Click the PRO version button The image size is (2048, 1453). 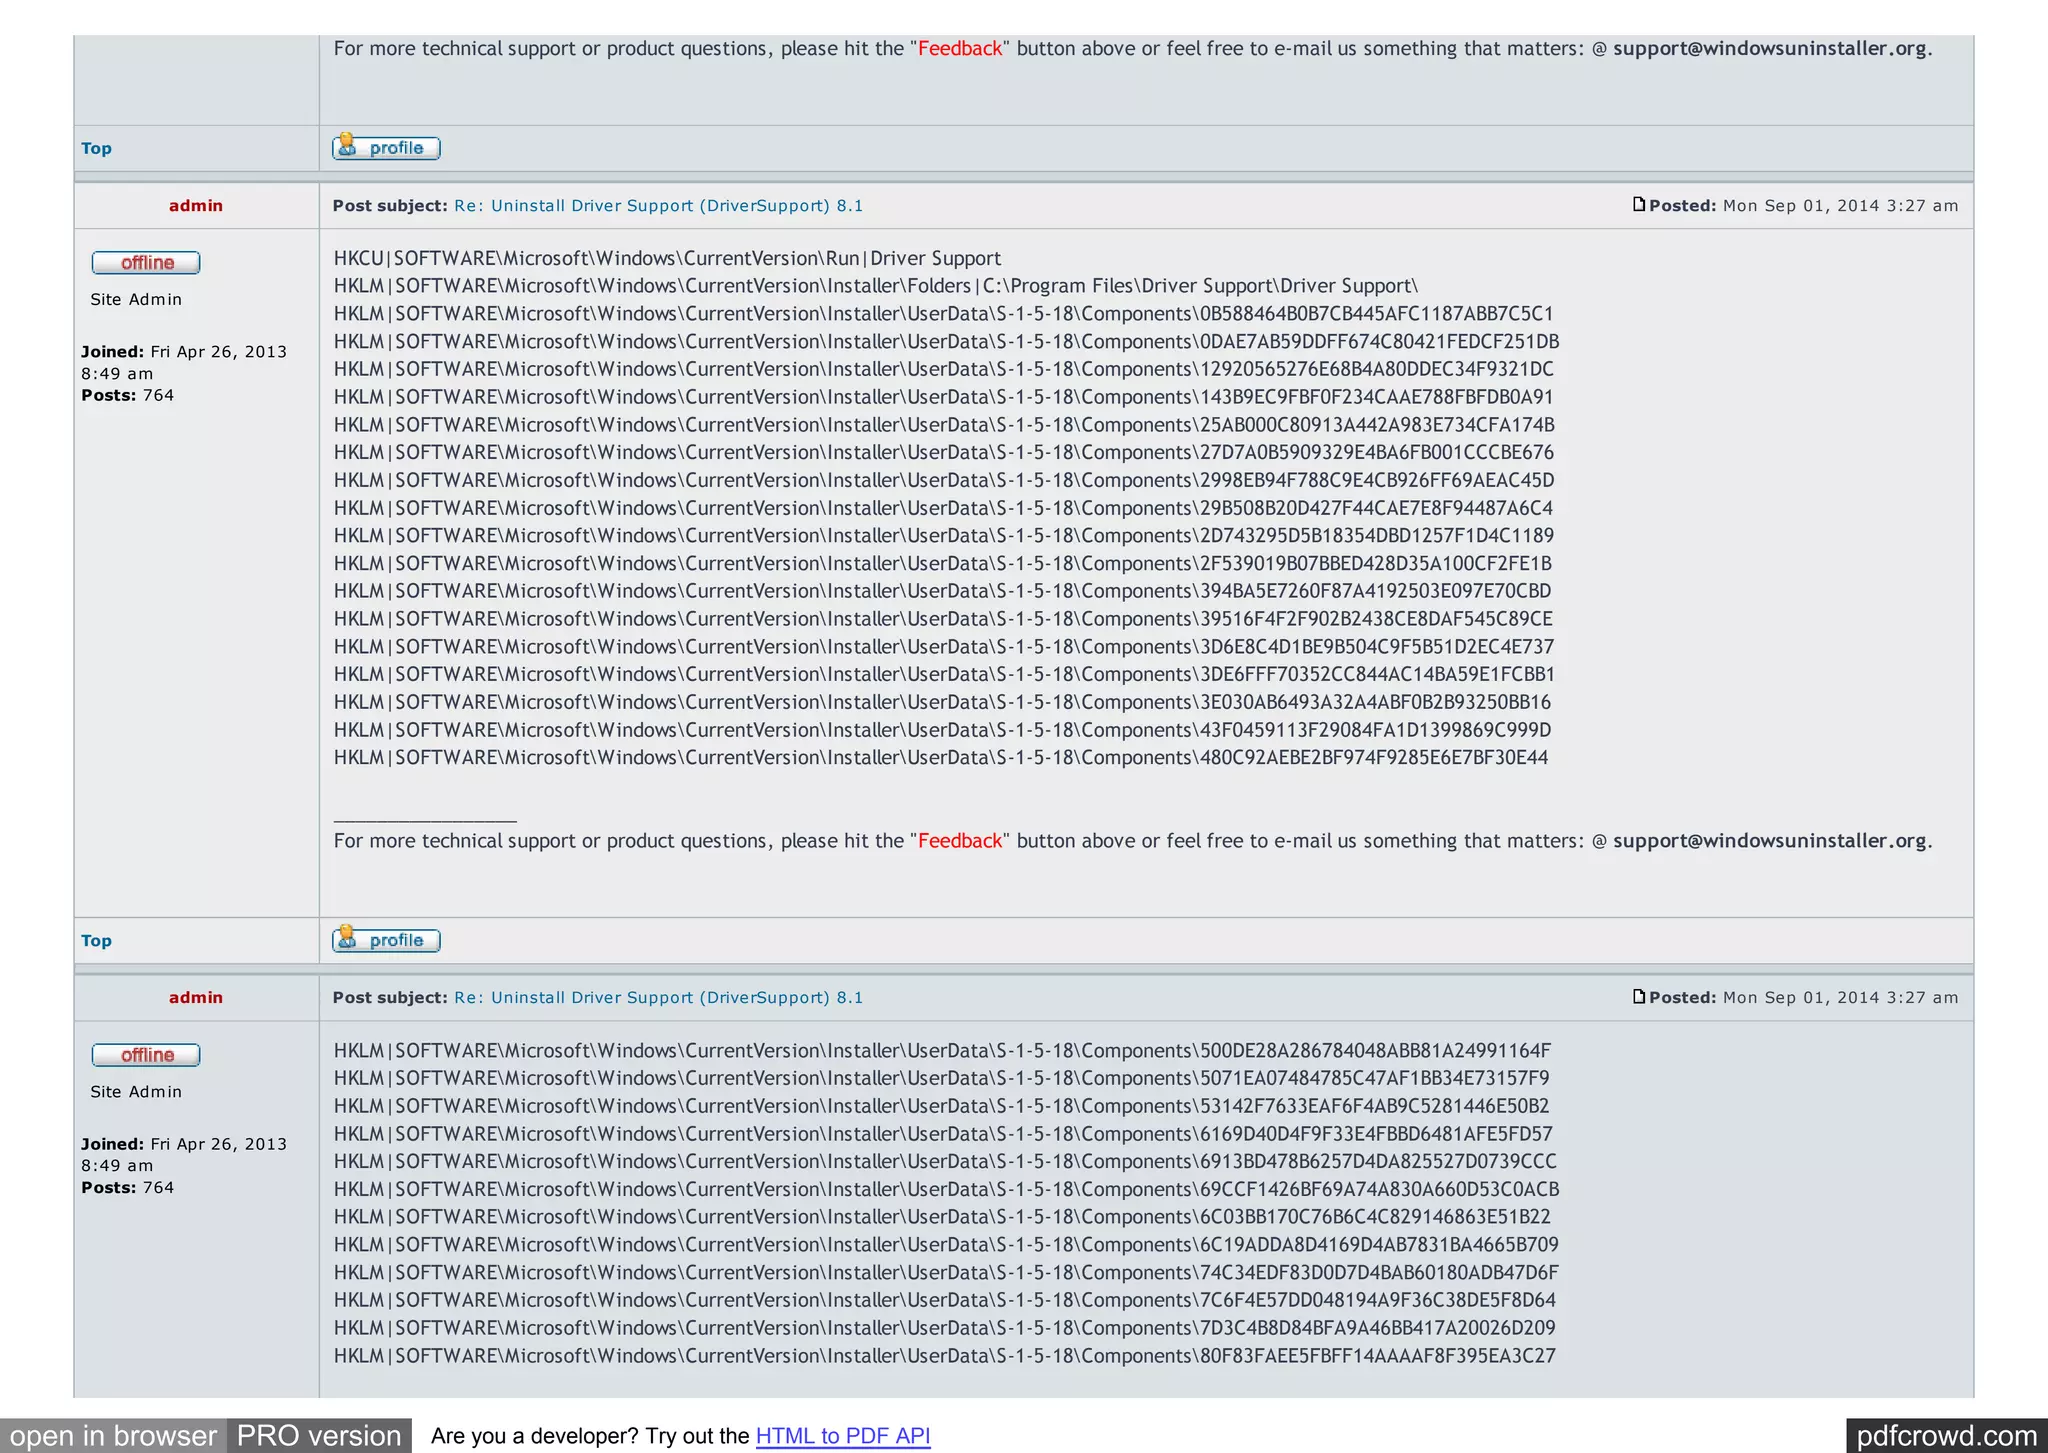319,1436
